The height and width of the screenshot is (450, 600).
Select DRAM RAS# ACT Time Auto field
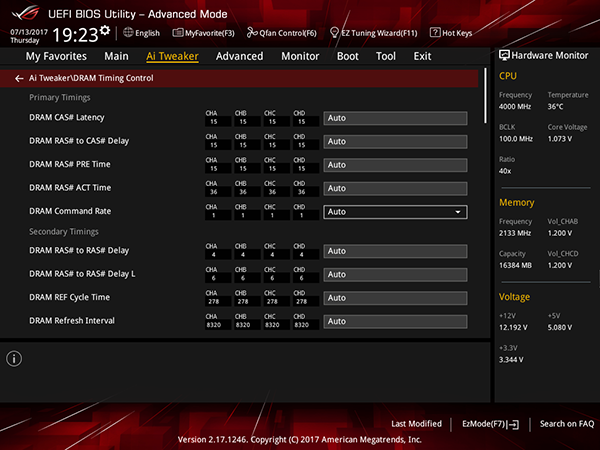click(x=395, y=189)
